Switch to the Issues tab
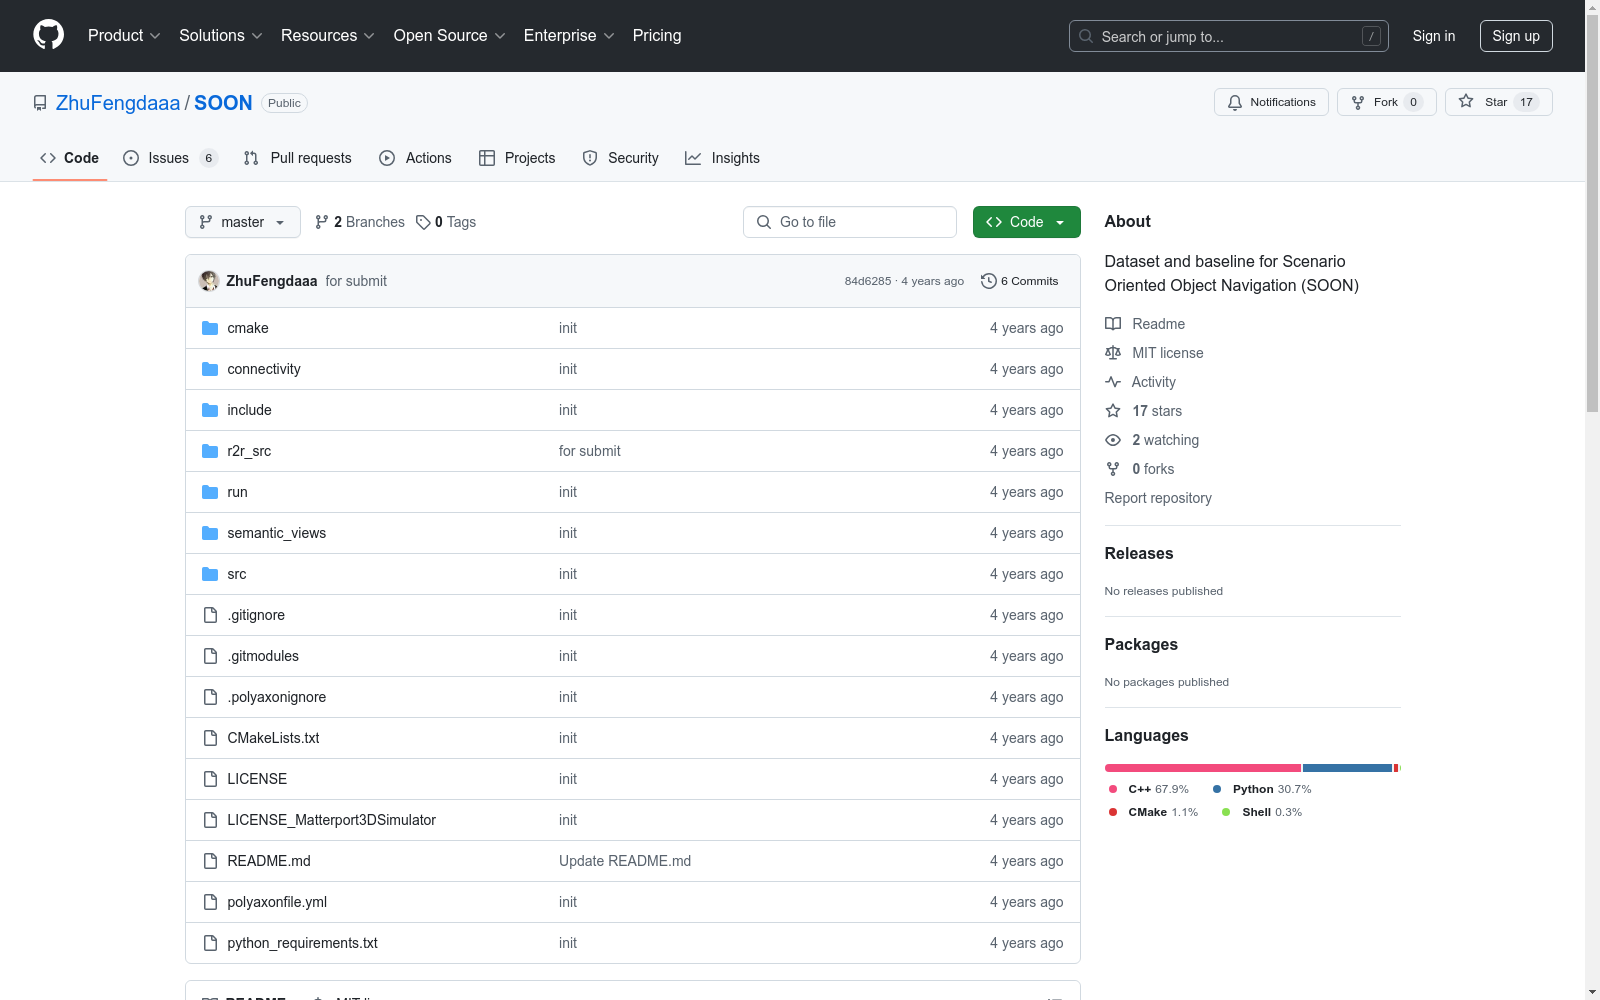 [x=170, y=158]
